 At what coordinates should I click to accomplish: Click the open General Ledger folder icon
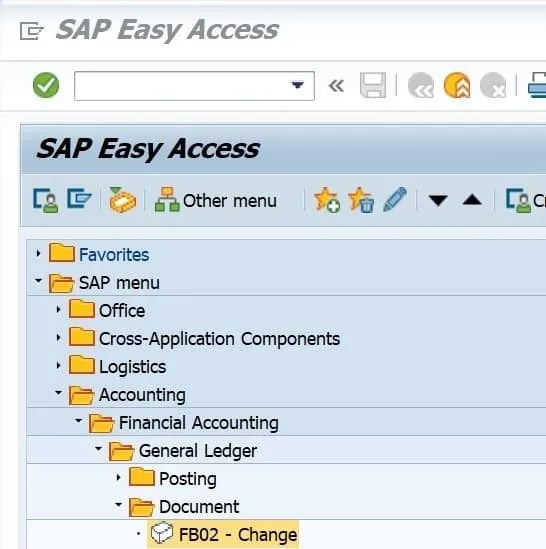point(122,451)
